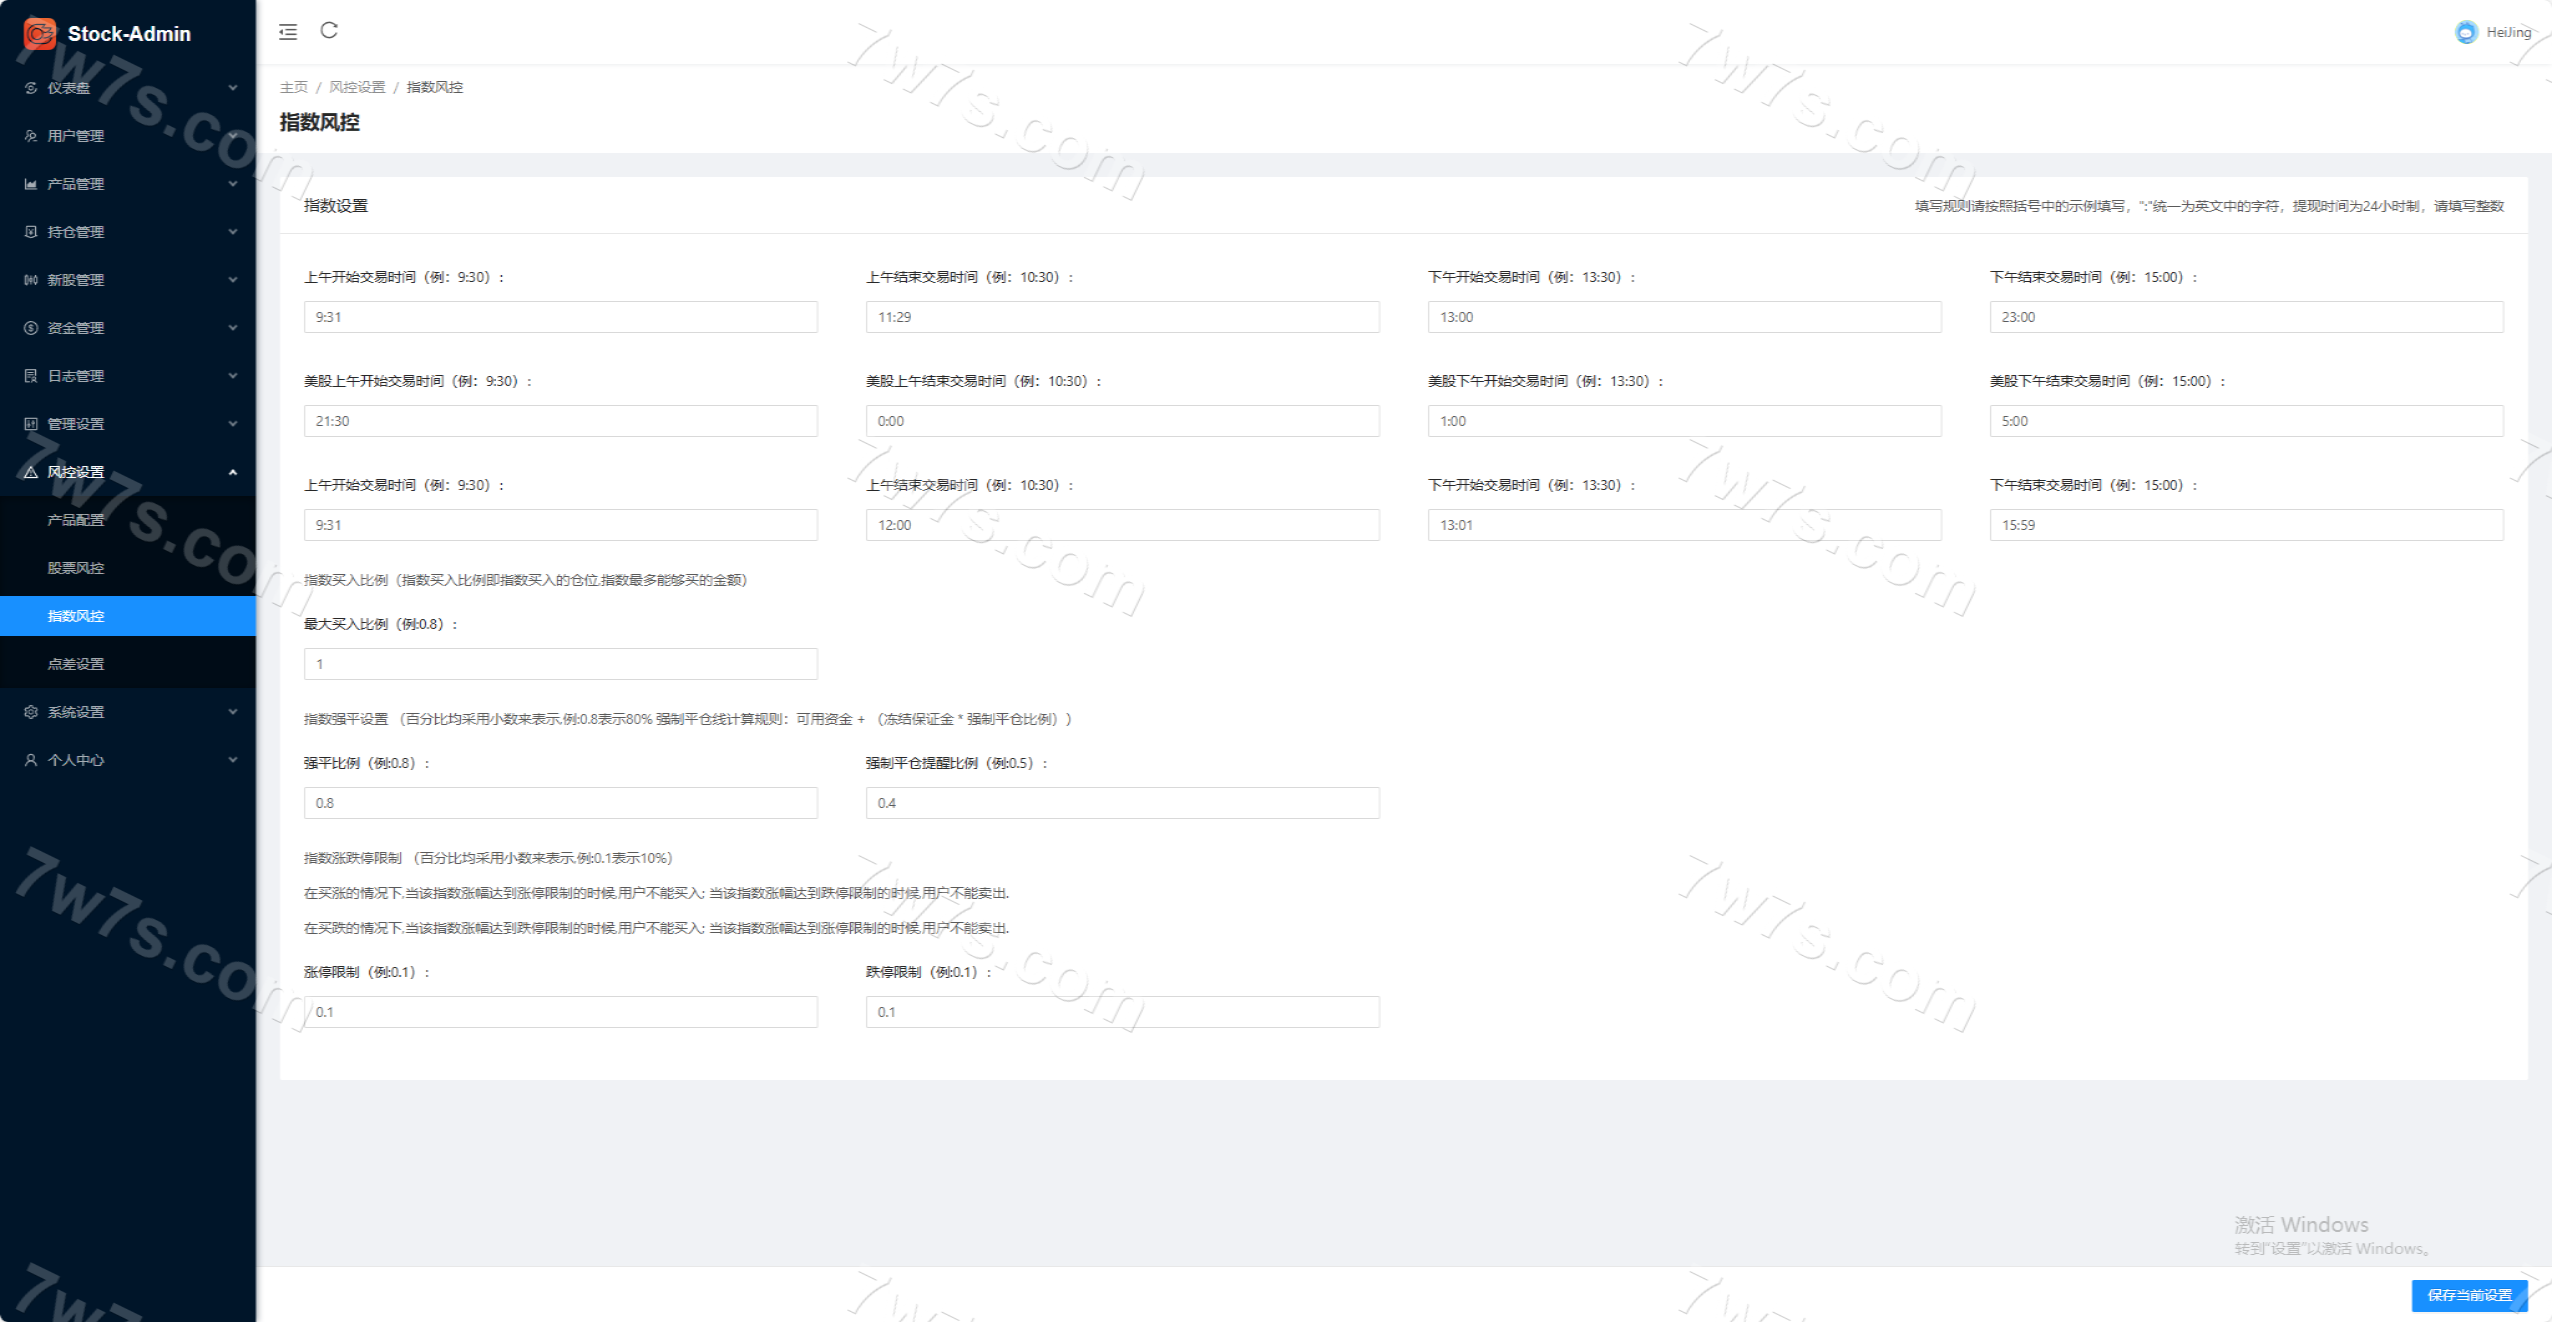The image size is (2552, 1322).
Task: Click the 仪表盘 dashboard icon
Action: pos(31,88)
